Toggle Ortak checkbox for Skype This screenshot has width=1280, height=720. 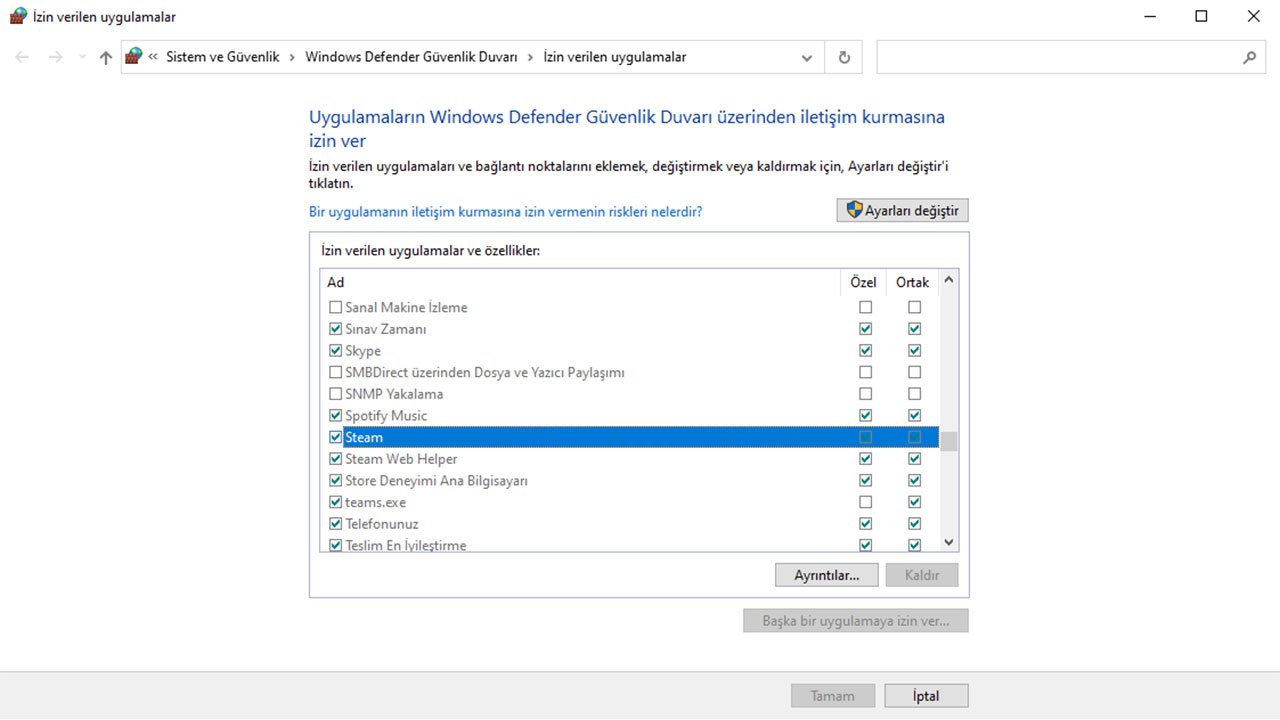915,351
